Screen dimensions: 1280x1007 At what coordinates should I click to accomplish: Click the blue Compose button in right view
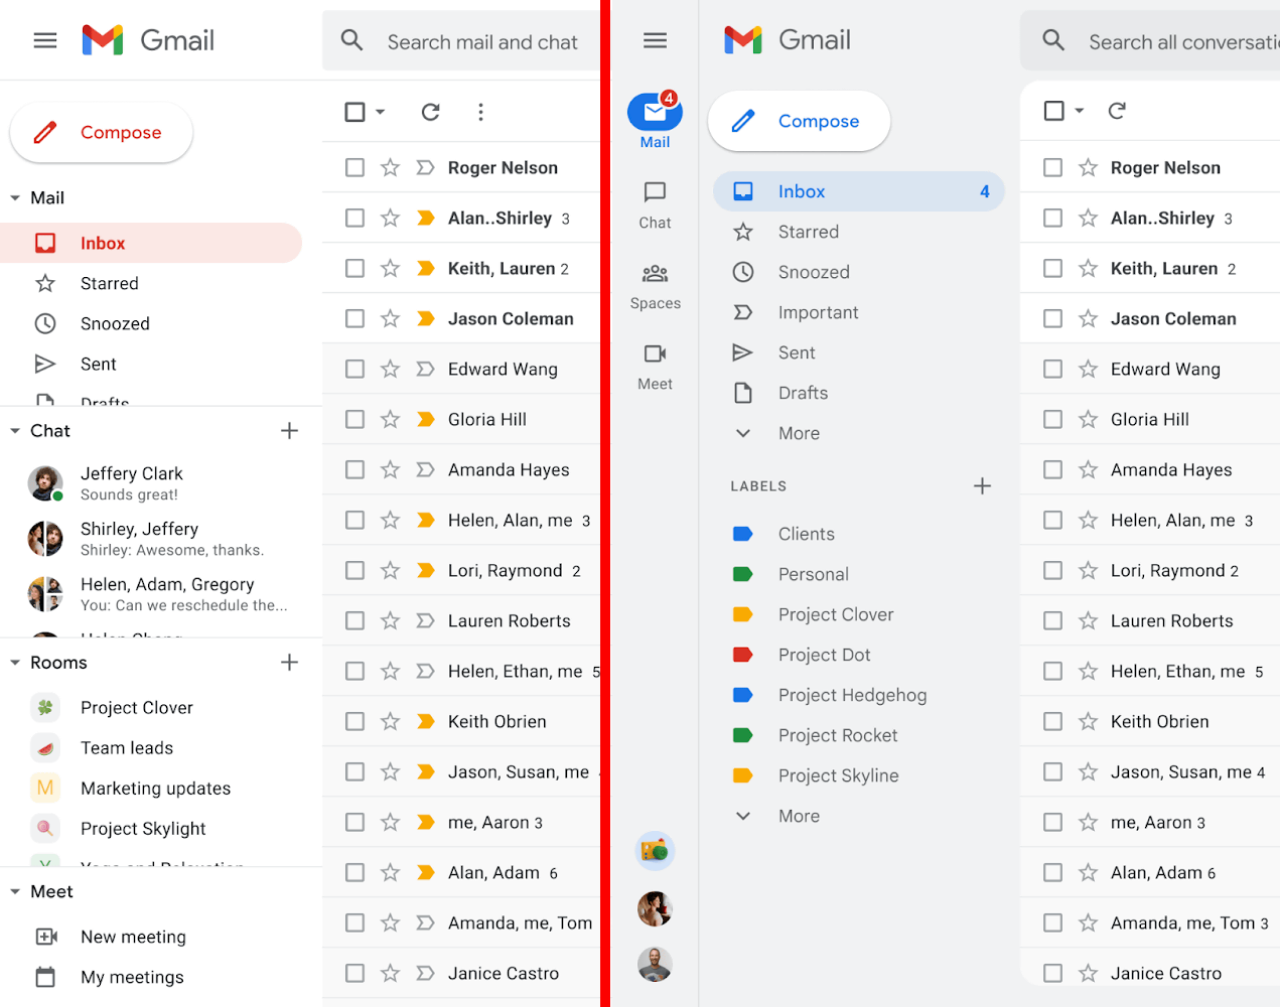(x=799, y=121)
